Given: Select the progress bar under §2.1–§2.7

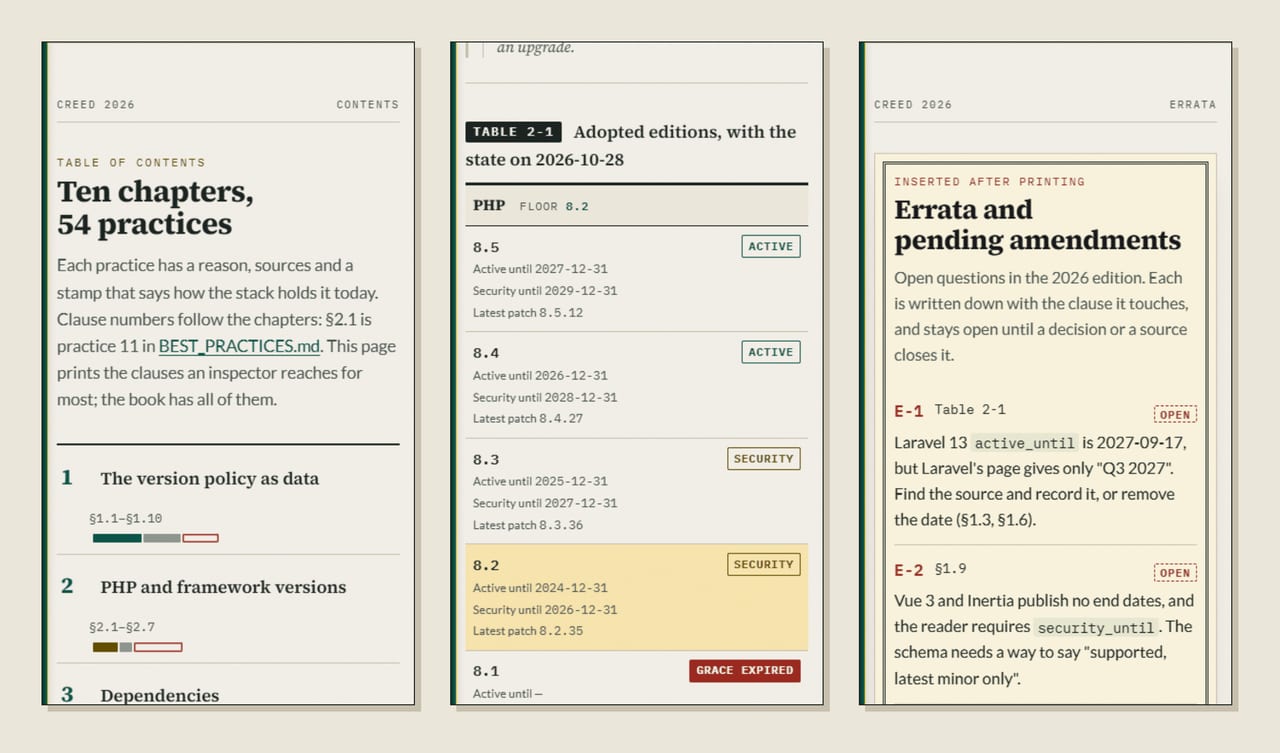Looking at the screenshot, I should (137, 647).
